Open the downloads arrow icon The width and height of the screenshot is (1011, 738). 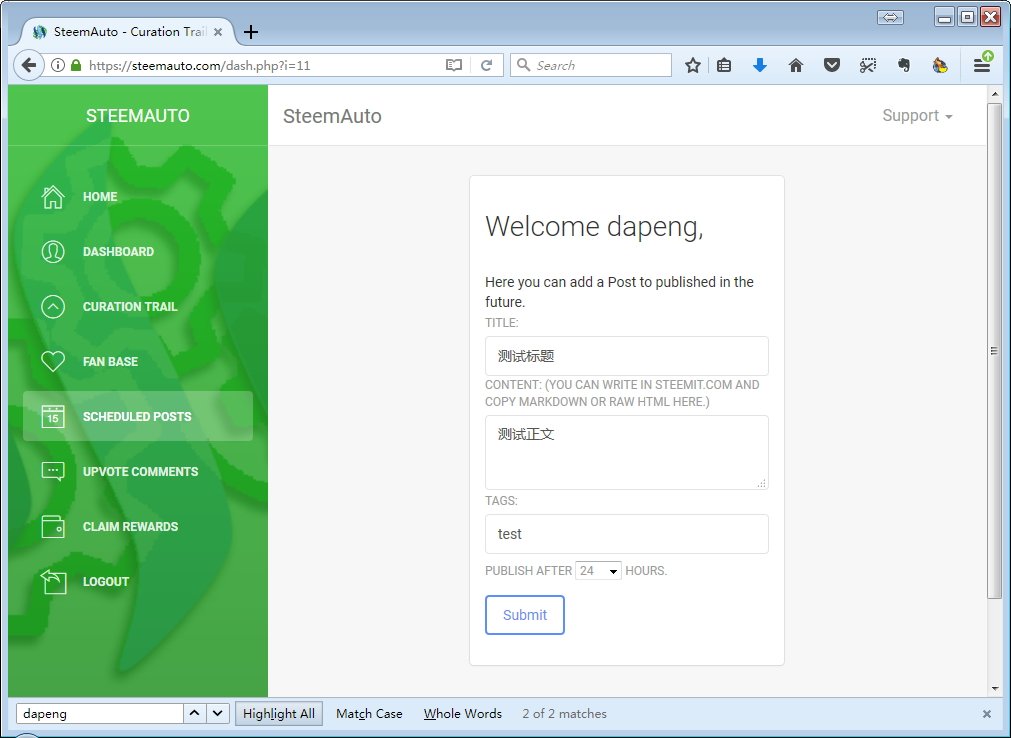click(760, 65)
